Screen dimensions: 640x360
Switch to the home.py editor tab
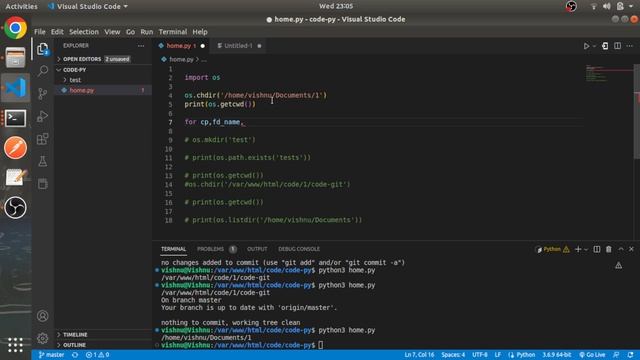181,46
